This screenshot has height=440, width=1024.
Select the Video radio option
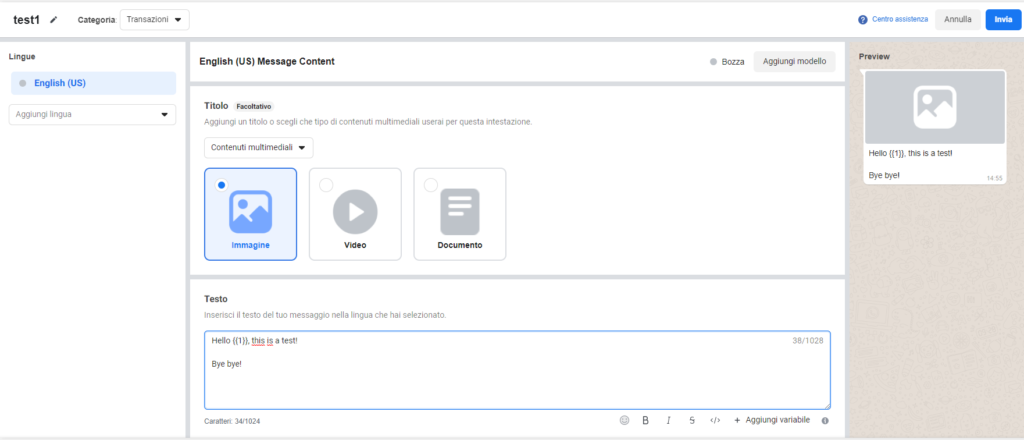tap(326, 185)
